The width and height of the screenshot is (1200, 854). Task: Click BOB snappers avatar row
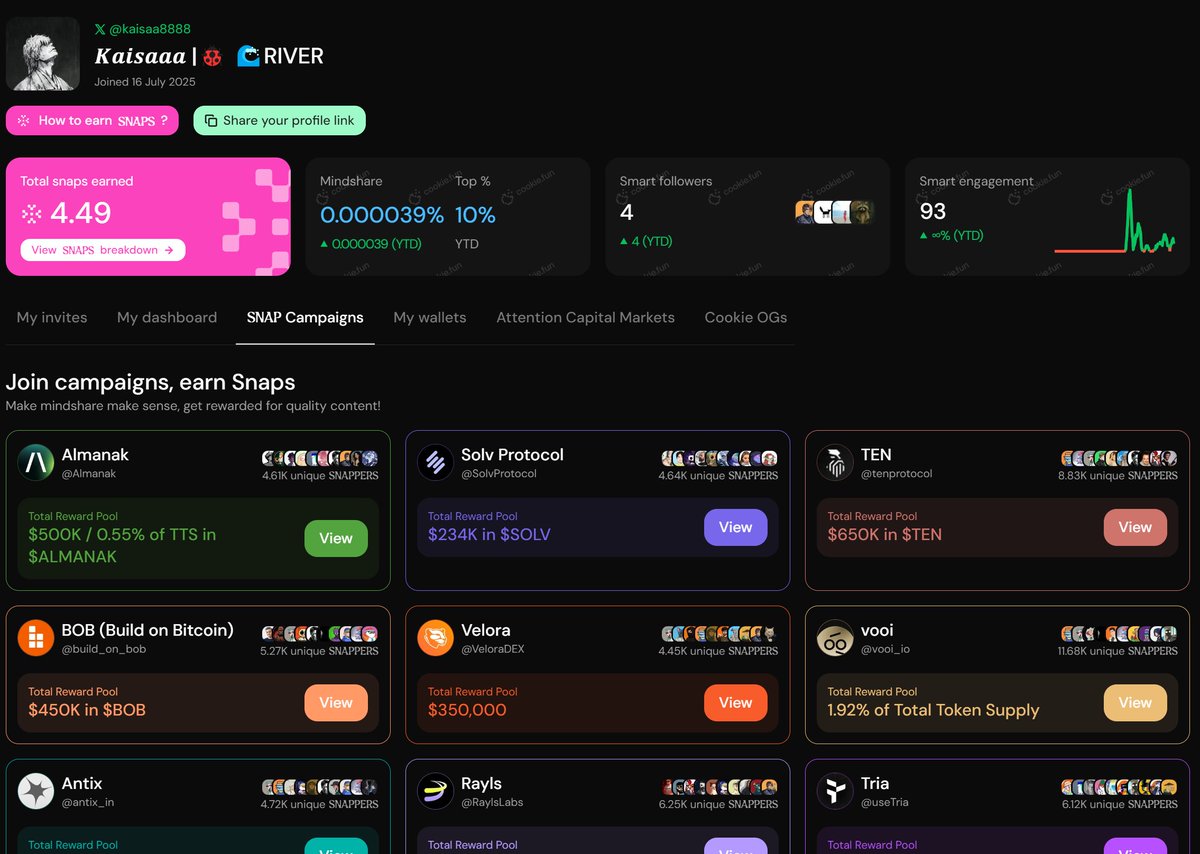(x=320, y=633)
